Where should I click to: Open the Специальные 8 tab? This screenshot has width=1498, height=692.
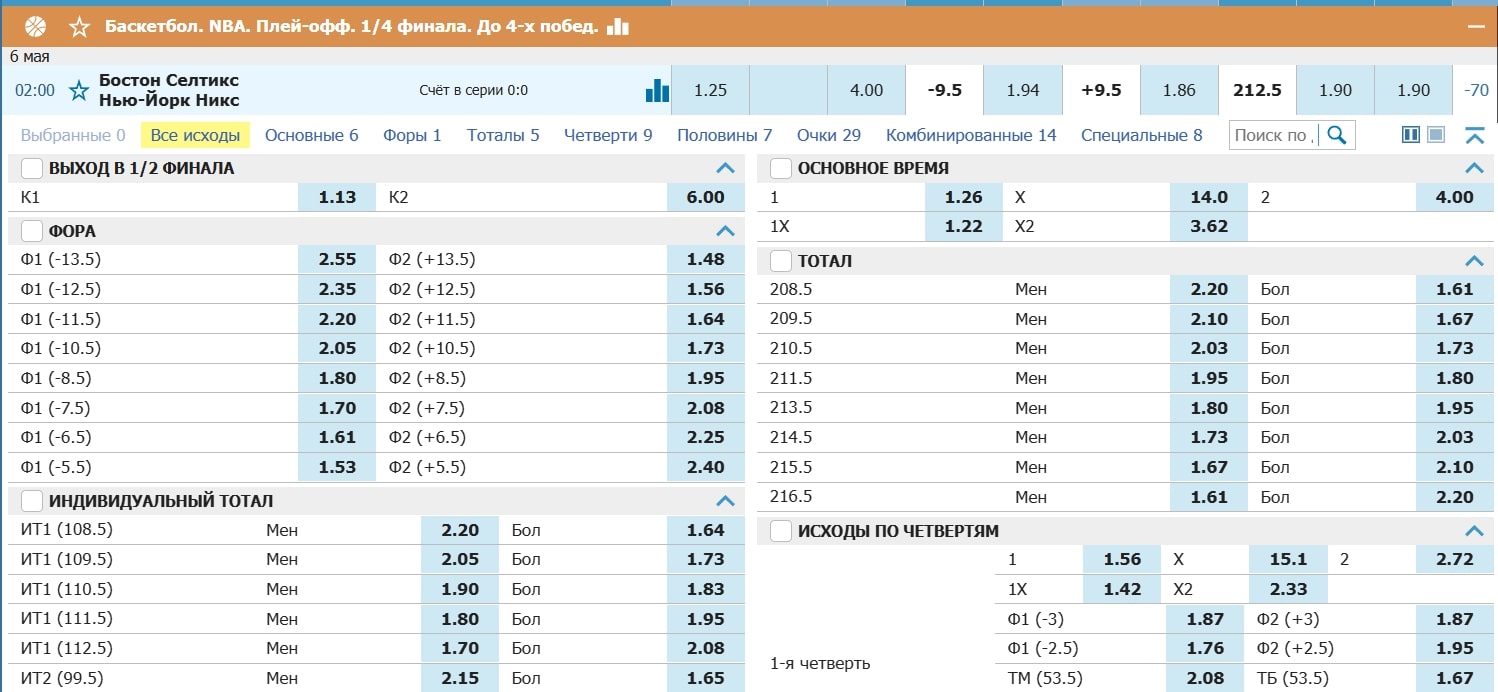1142,135
